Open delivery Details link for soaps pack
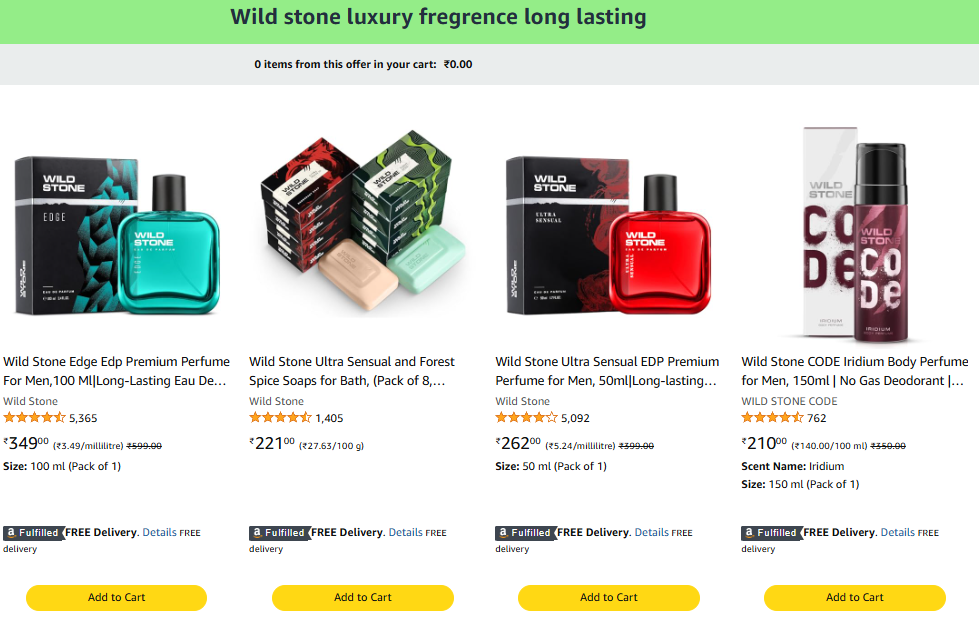 pyautogui.click(x=405, y=533)
